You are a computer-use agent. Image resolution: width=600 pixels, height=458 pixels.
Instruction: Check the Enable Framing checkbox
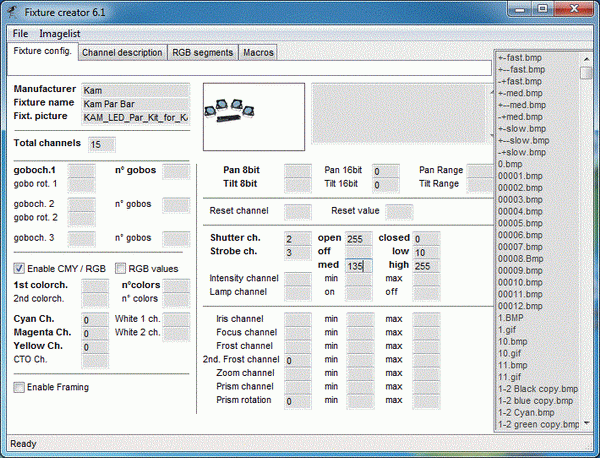pos(20,387)
